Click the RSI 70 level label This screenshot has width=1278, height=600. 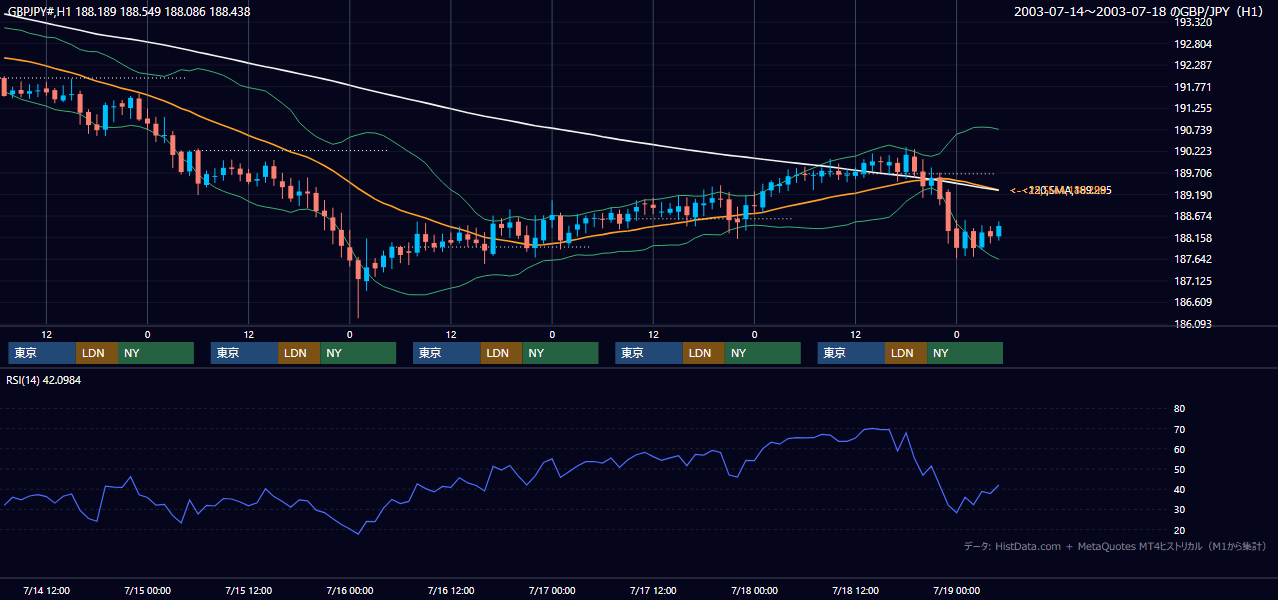(x=1179, y=429)
